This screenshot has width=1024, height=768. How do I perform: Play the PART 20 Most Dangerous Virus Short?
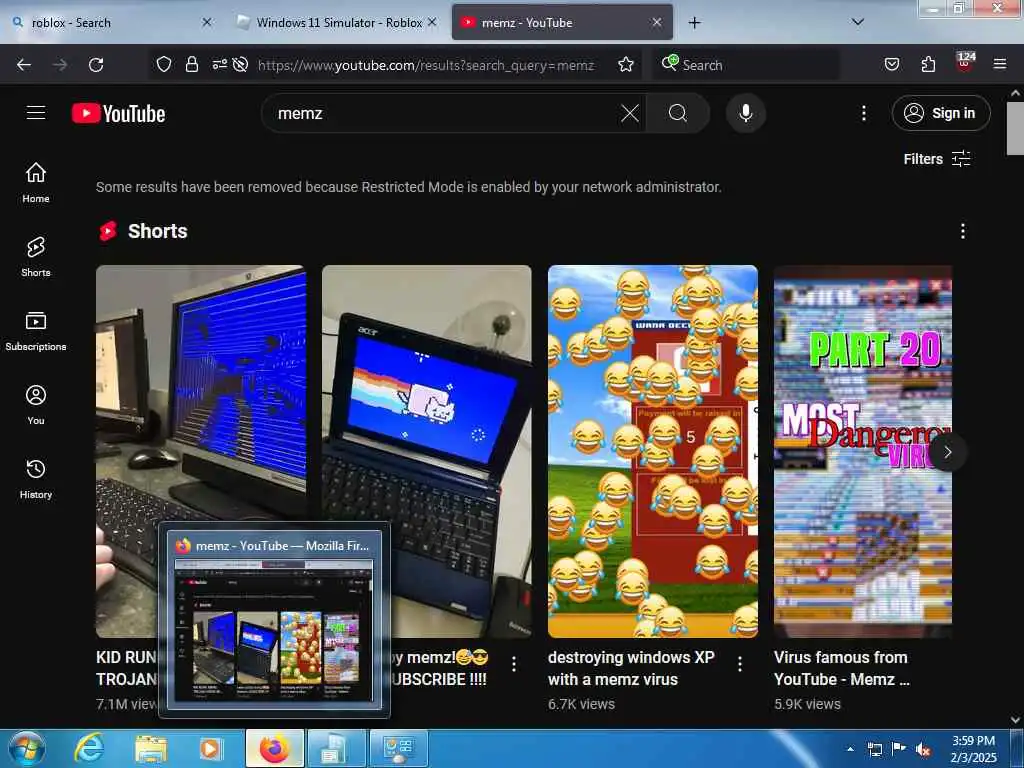click(863, 451)
